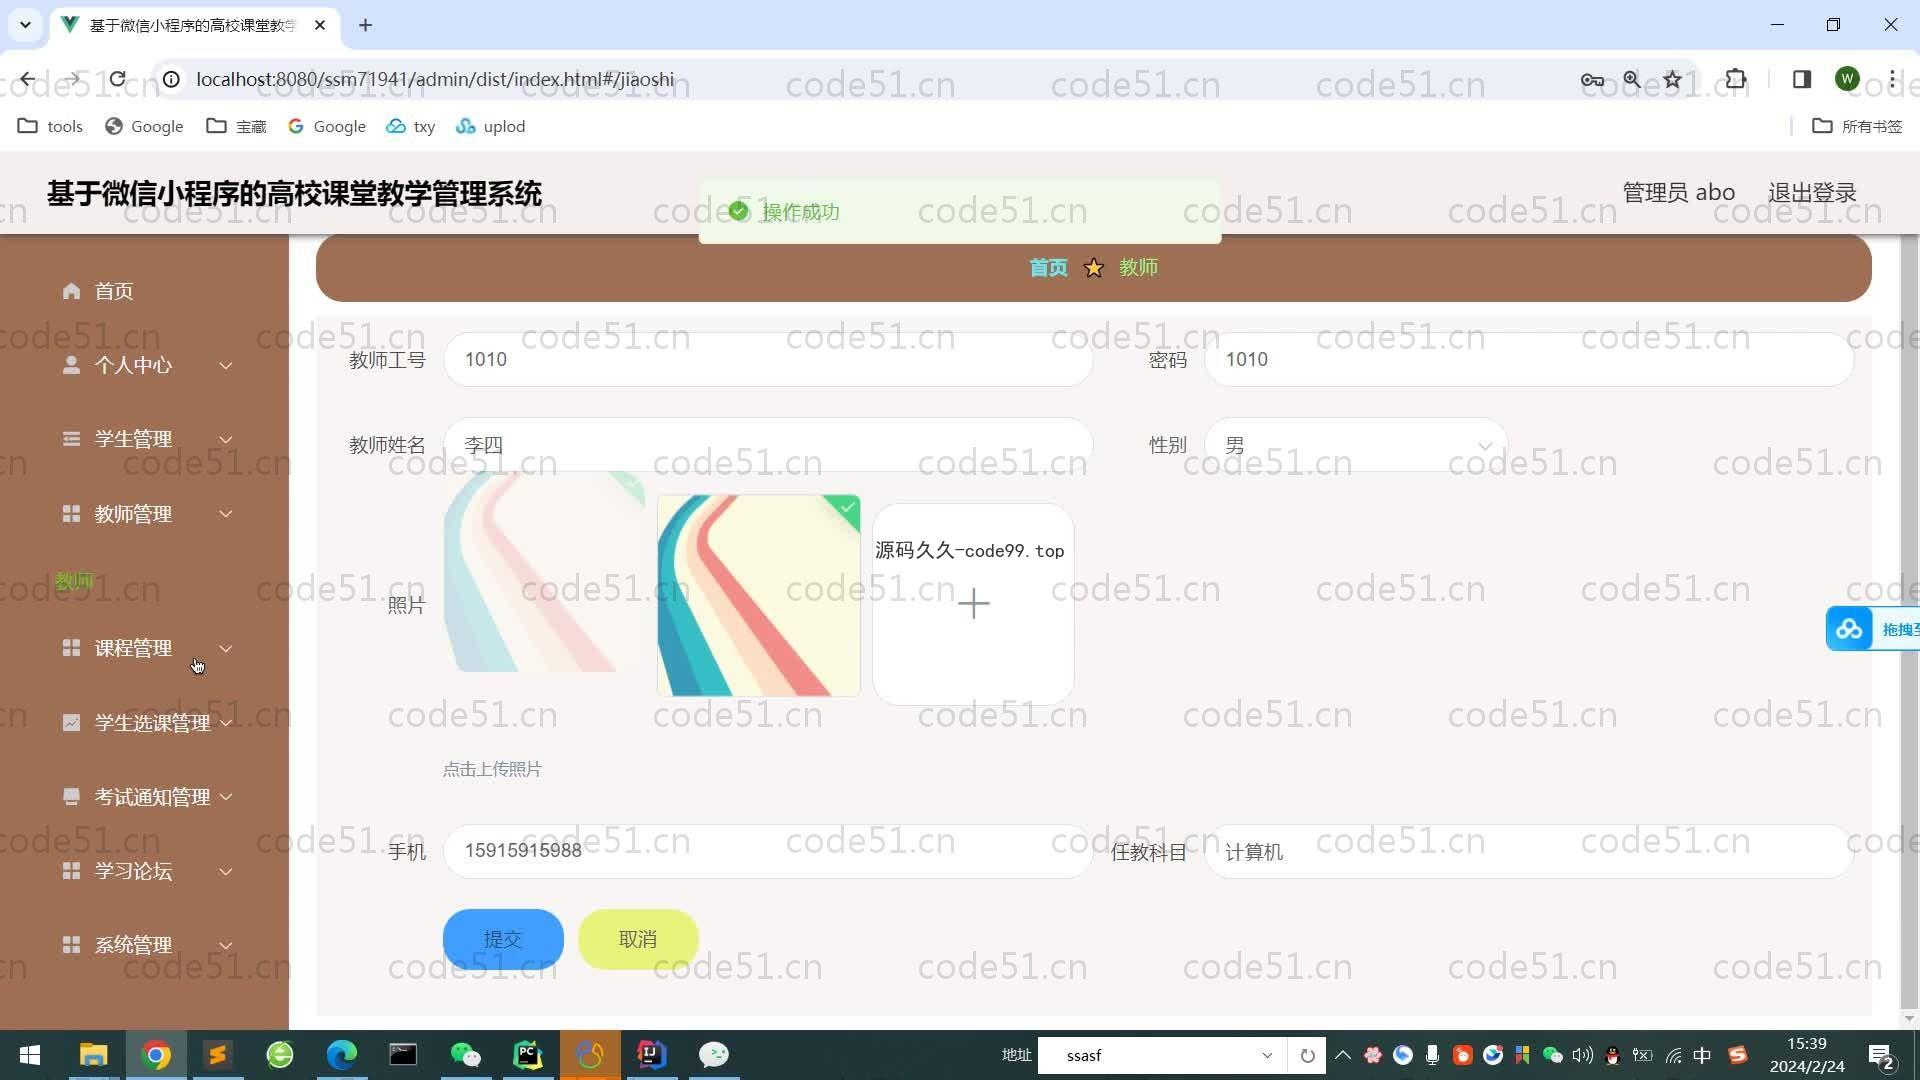The height and width of the screenshot is (1080, 1920).
Task: Click the 密码 input field
Action: (x=1529, y=360)
